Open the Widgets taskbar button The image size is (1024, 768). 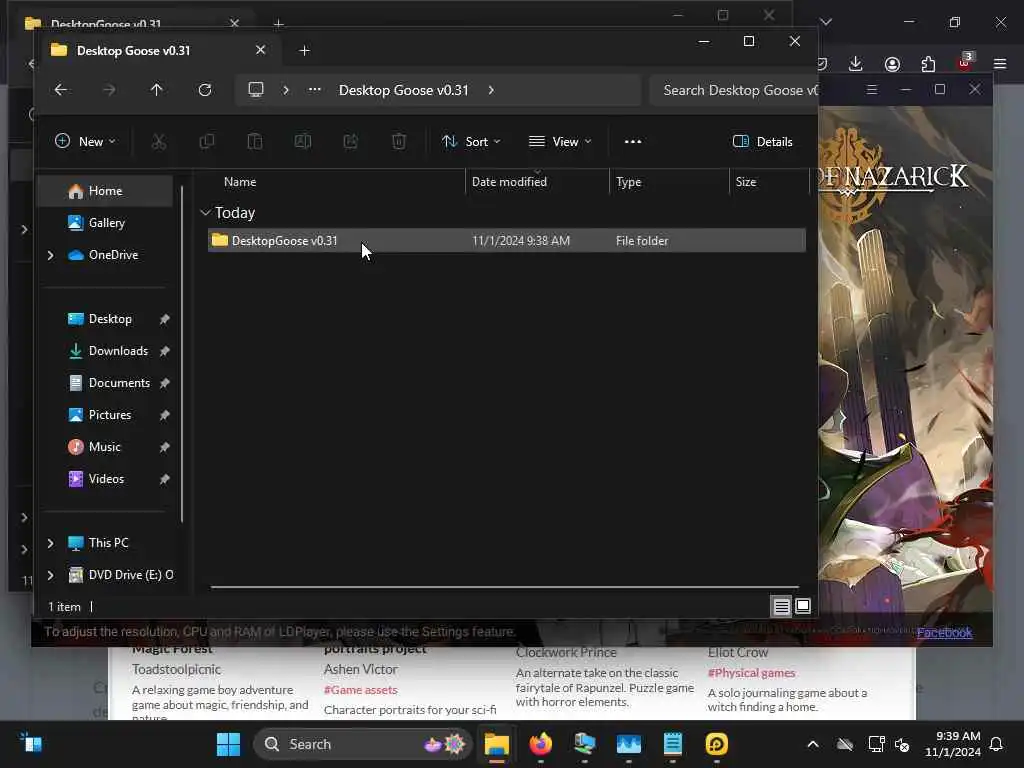click(31, 744)
